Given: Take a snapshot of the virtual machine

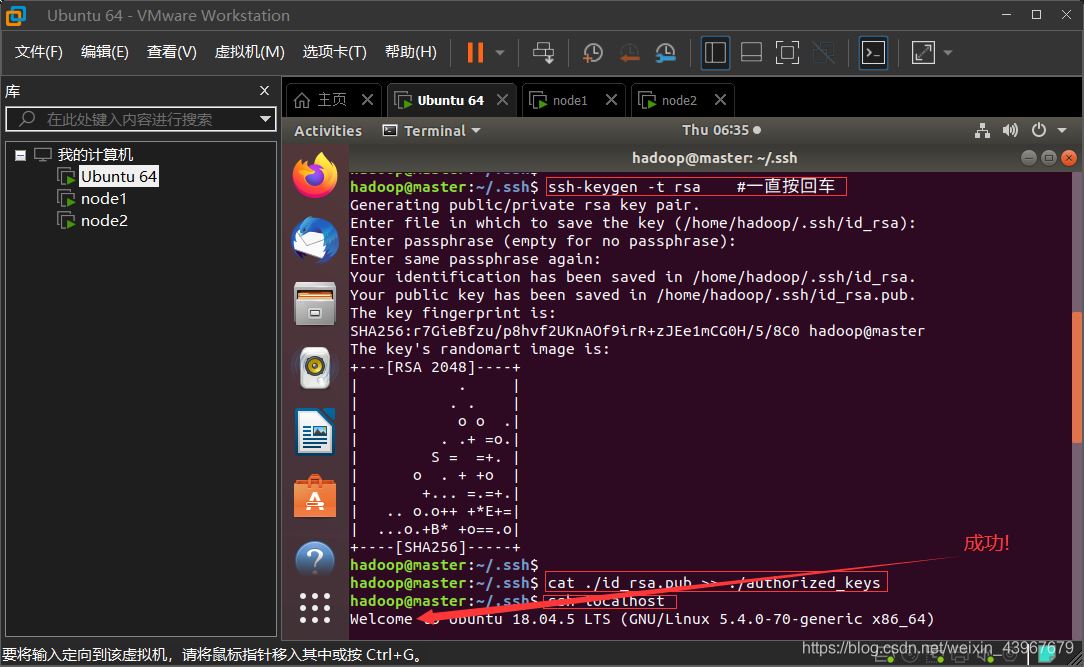Looking at the screenshot, I should pos(593,52).
